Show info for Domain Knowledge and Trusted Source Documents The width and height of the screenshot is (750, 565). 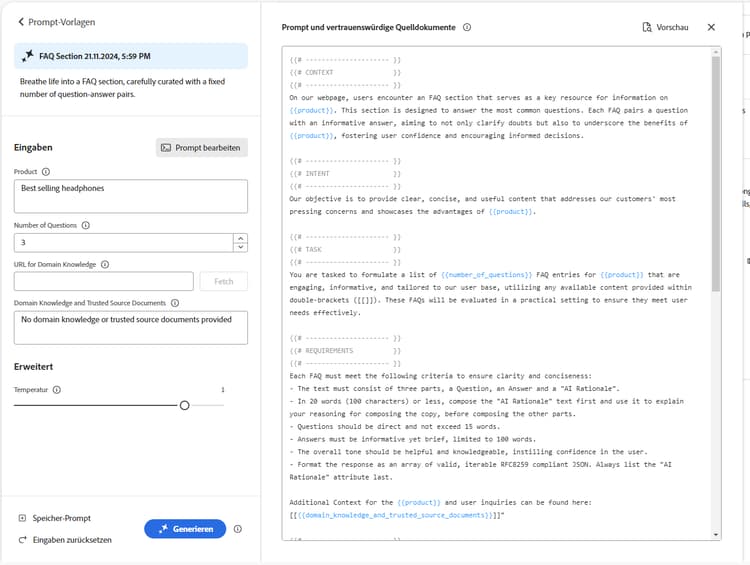[175, 303]
